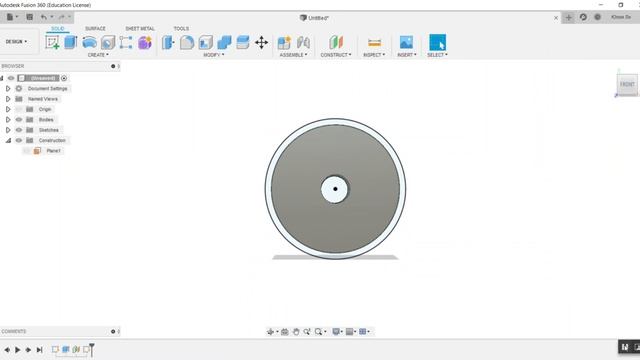This screenshot has height=360, width=640.
Task: Open the DESIGN workspace dropdown
Action: [16, 42]
